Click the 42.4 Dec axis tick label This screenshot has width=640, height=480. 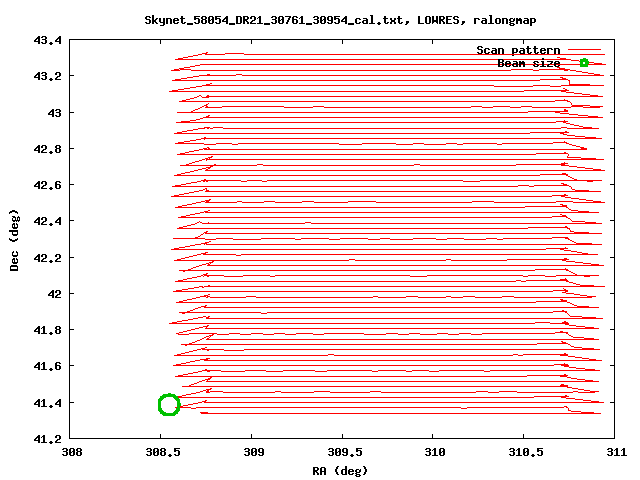point(48,221)
